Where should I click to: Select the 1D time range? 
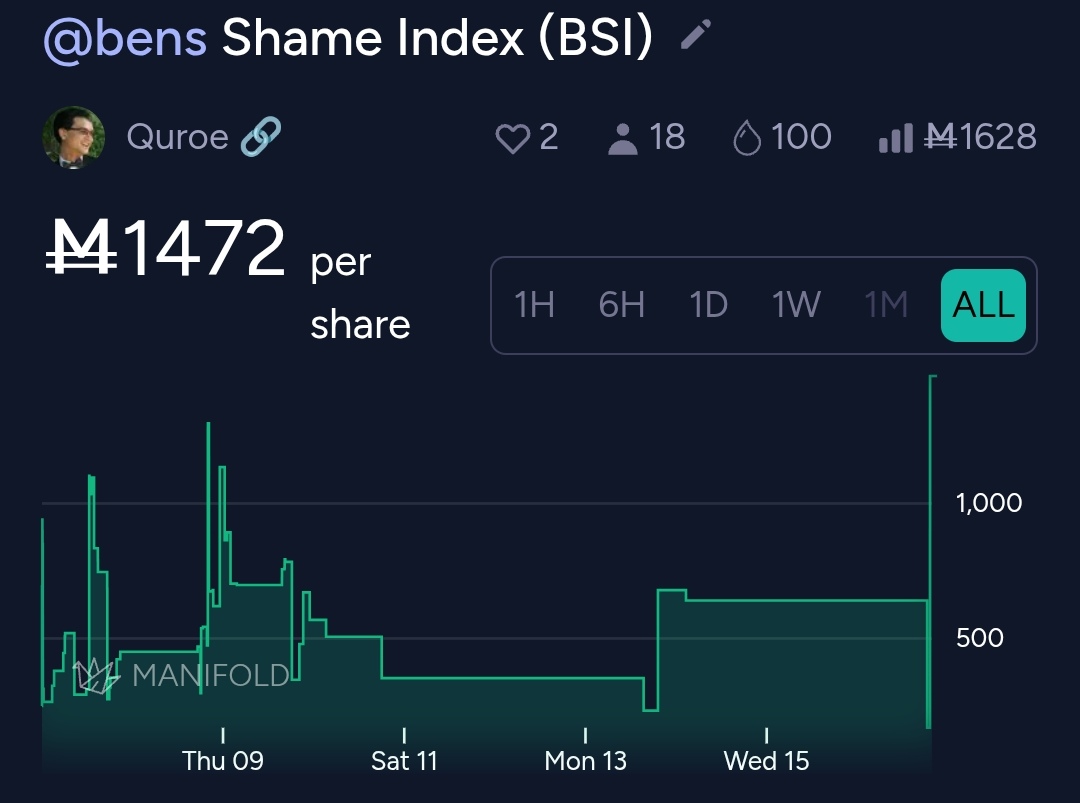coord(708,305)
